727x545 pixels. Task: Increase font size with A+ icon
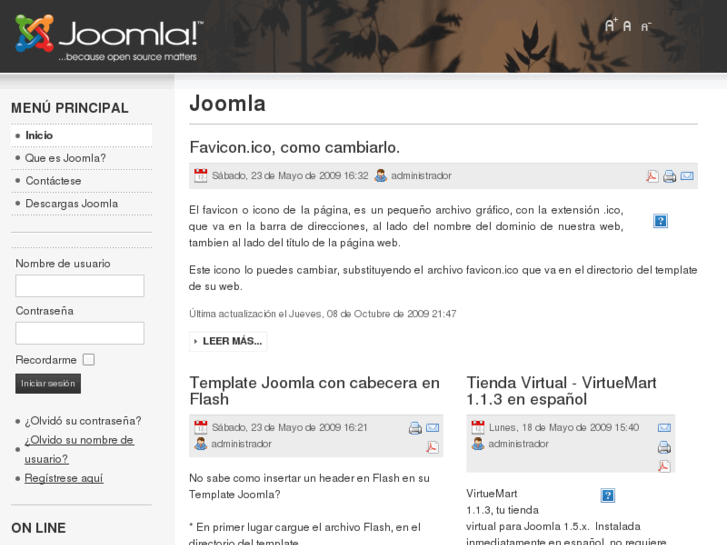pos(611,25)
